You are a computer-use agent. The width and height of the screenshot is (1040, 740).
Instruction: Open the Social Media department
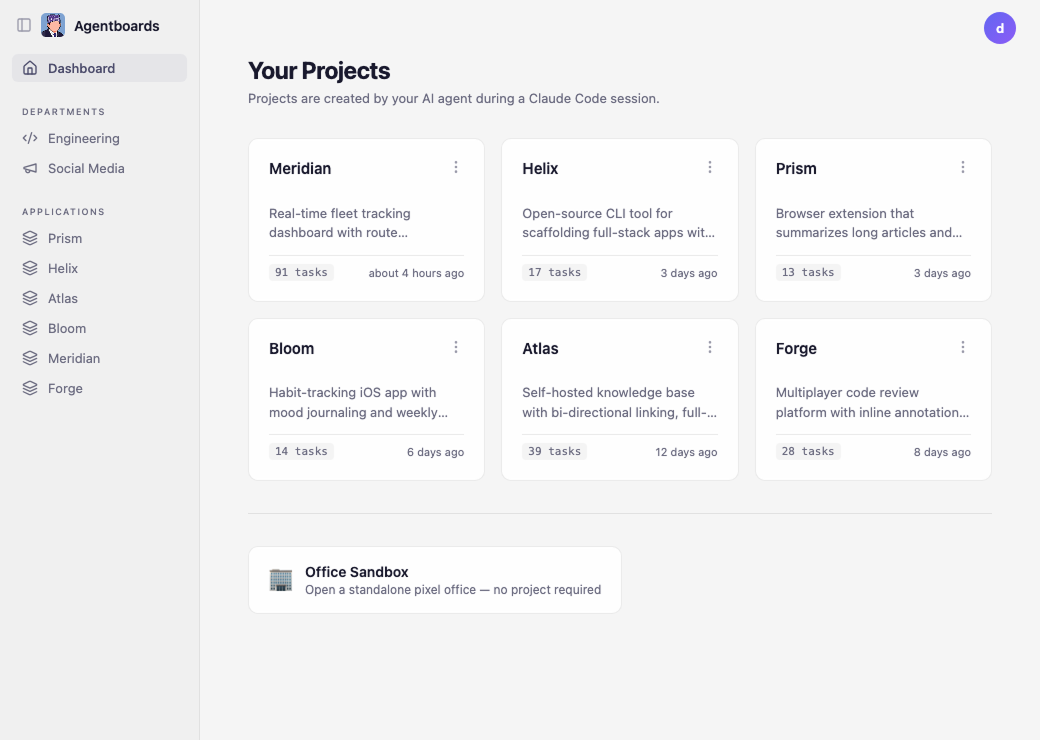coord(85,168)
